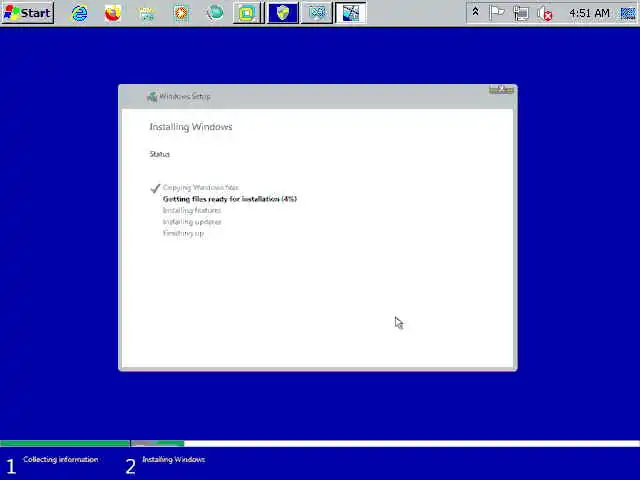Select the Installing features step
The width and height of the screenshot is (640, 480).
192,210
